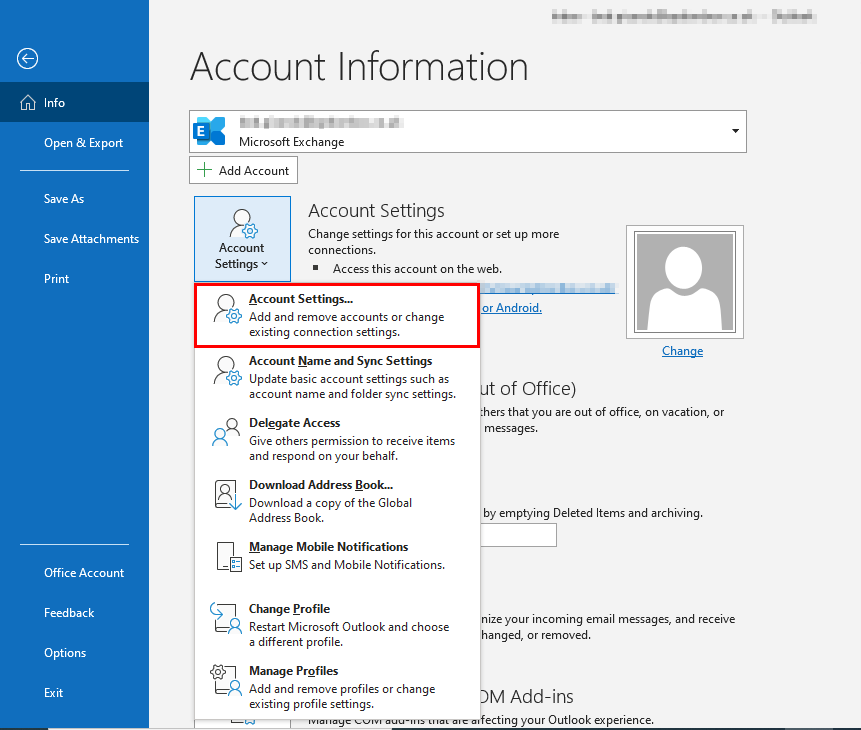Open the Print page
The width and height of the screenshot is (861, 730).
(x=74, y=279)
